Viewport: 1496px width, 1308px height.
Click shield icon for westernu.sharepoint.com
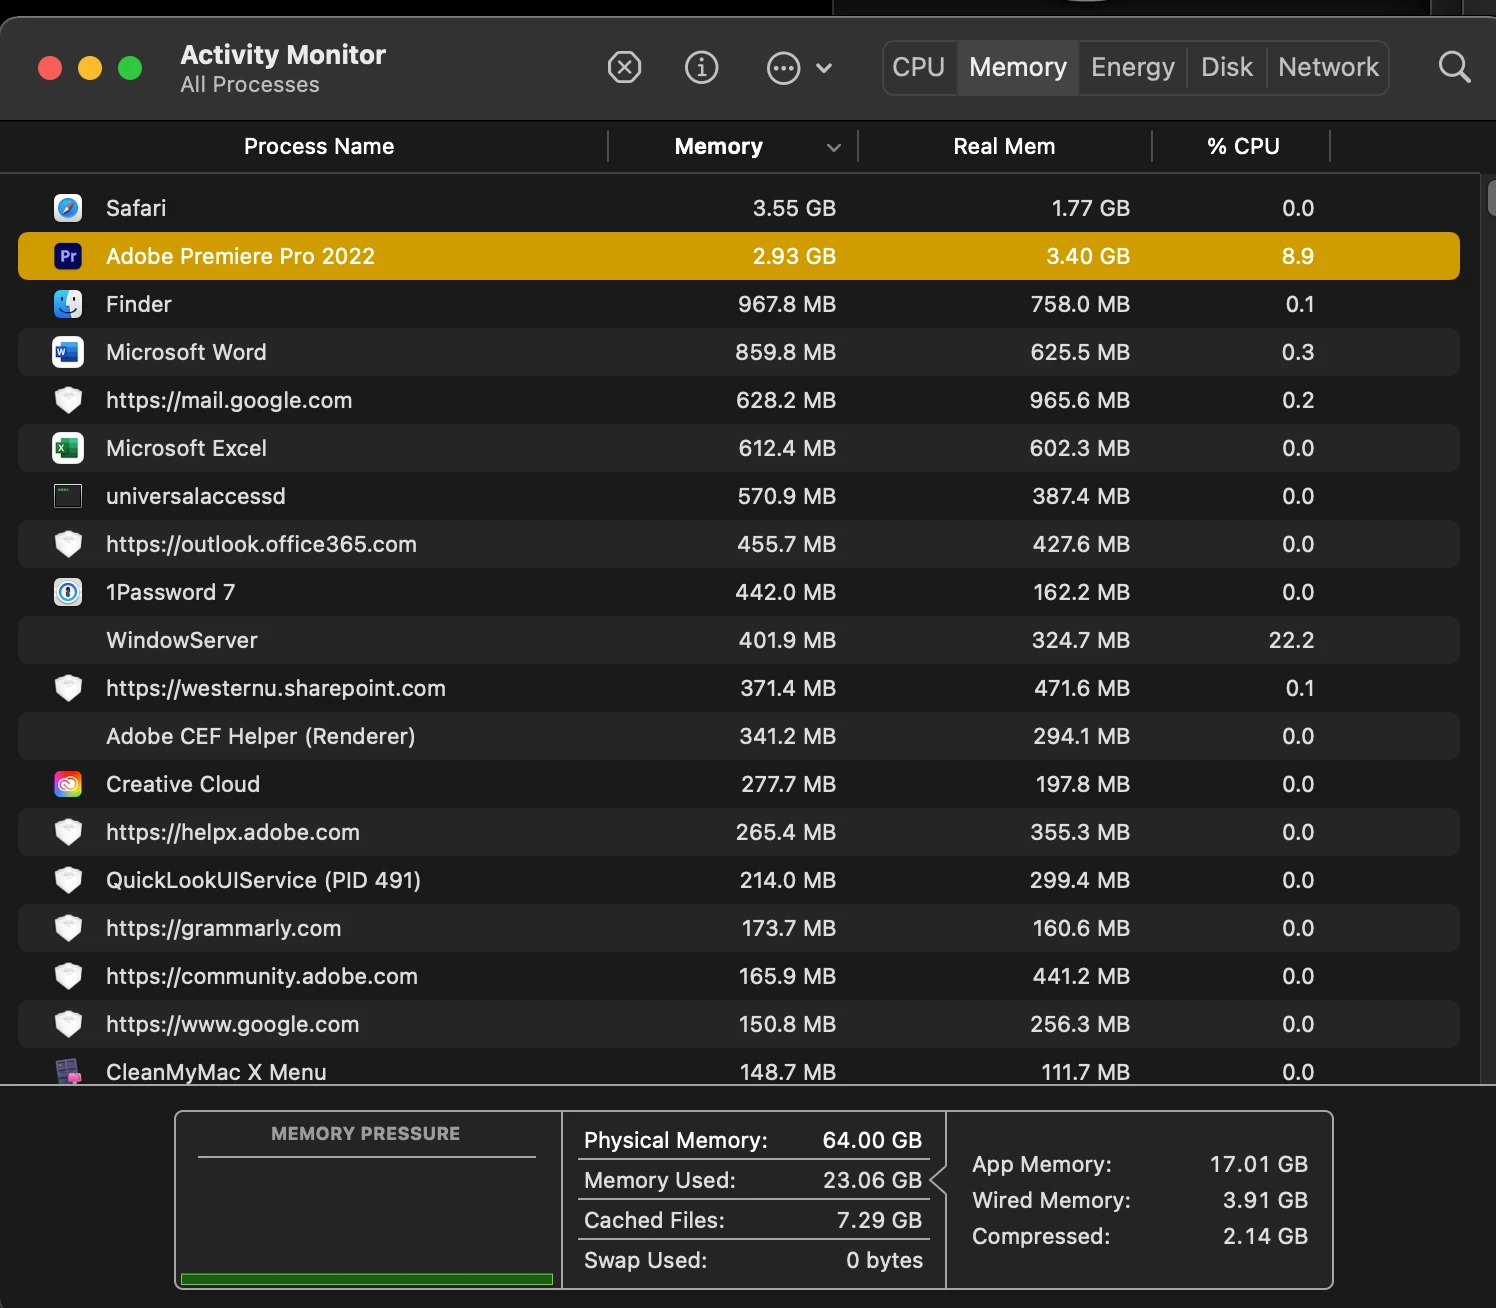pos(68,688)
